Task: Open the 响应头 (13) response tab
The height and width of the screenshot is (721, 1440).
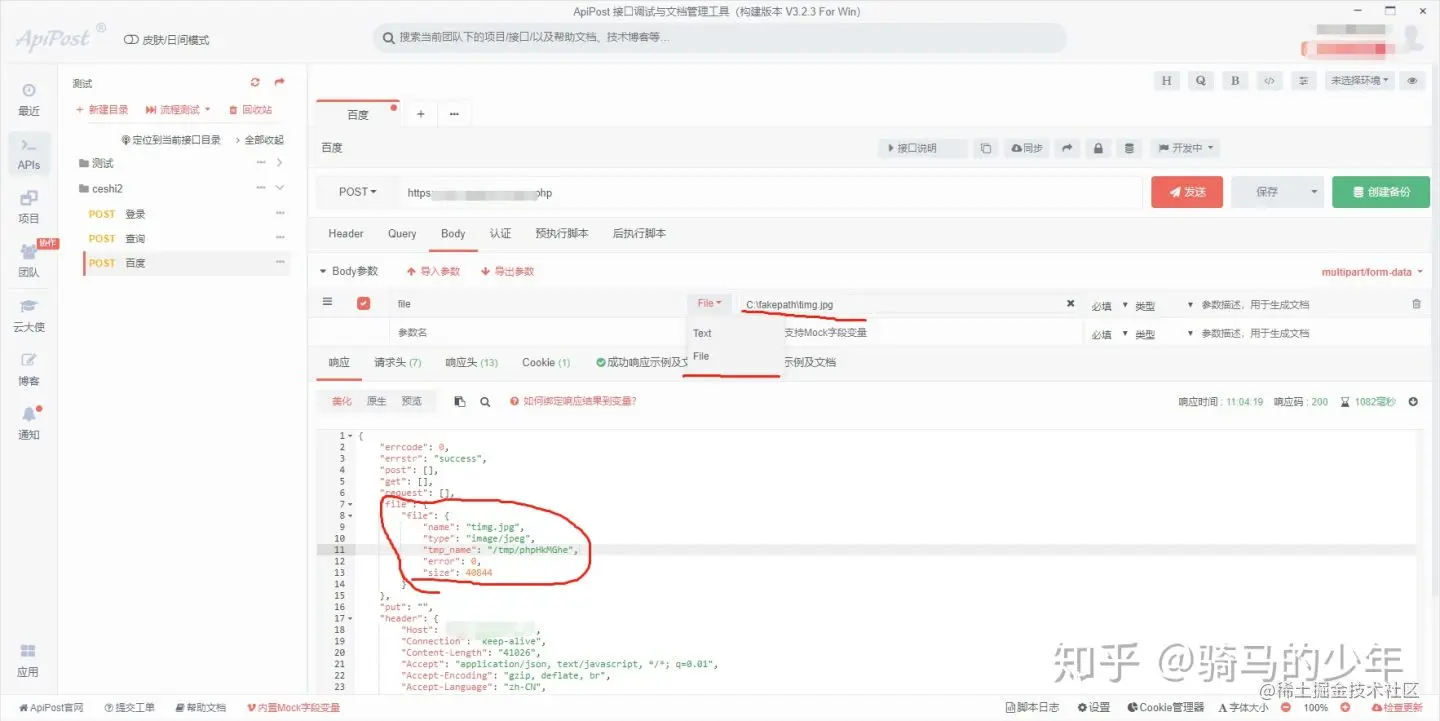Action: pyautogui.click(x=472, y=362)
